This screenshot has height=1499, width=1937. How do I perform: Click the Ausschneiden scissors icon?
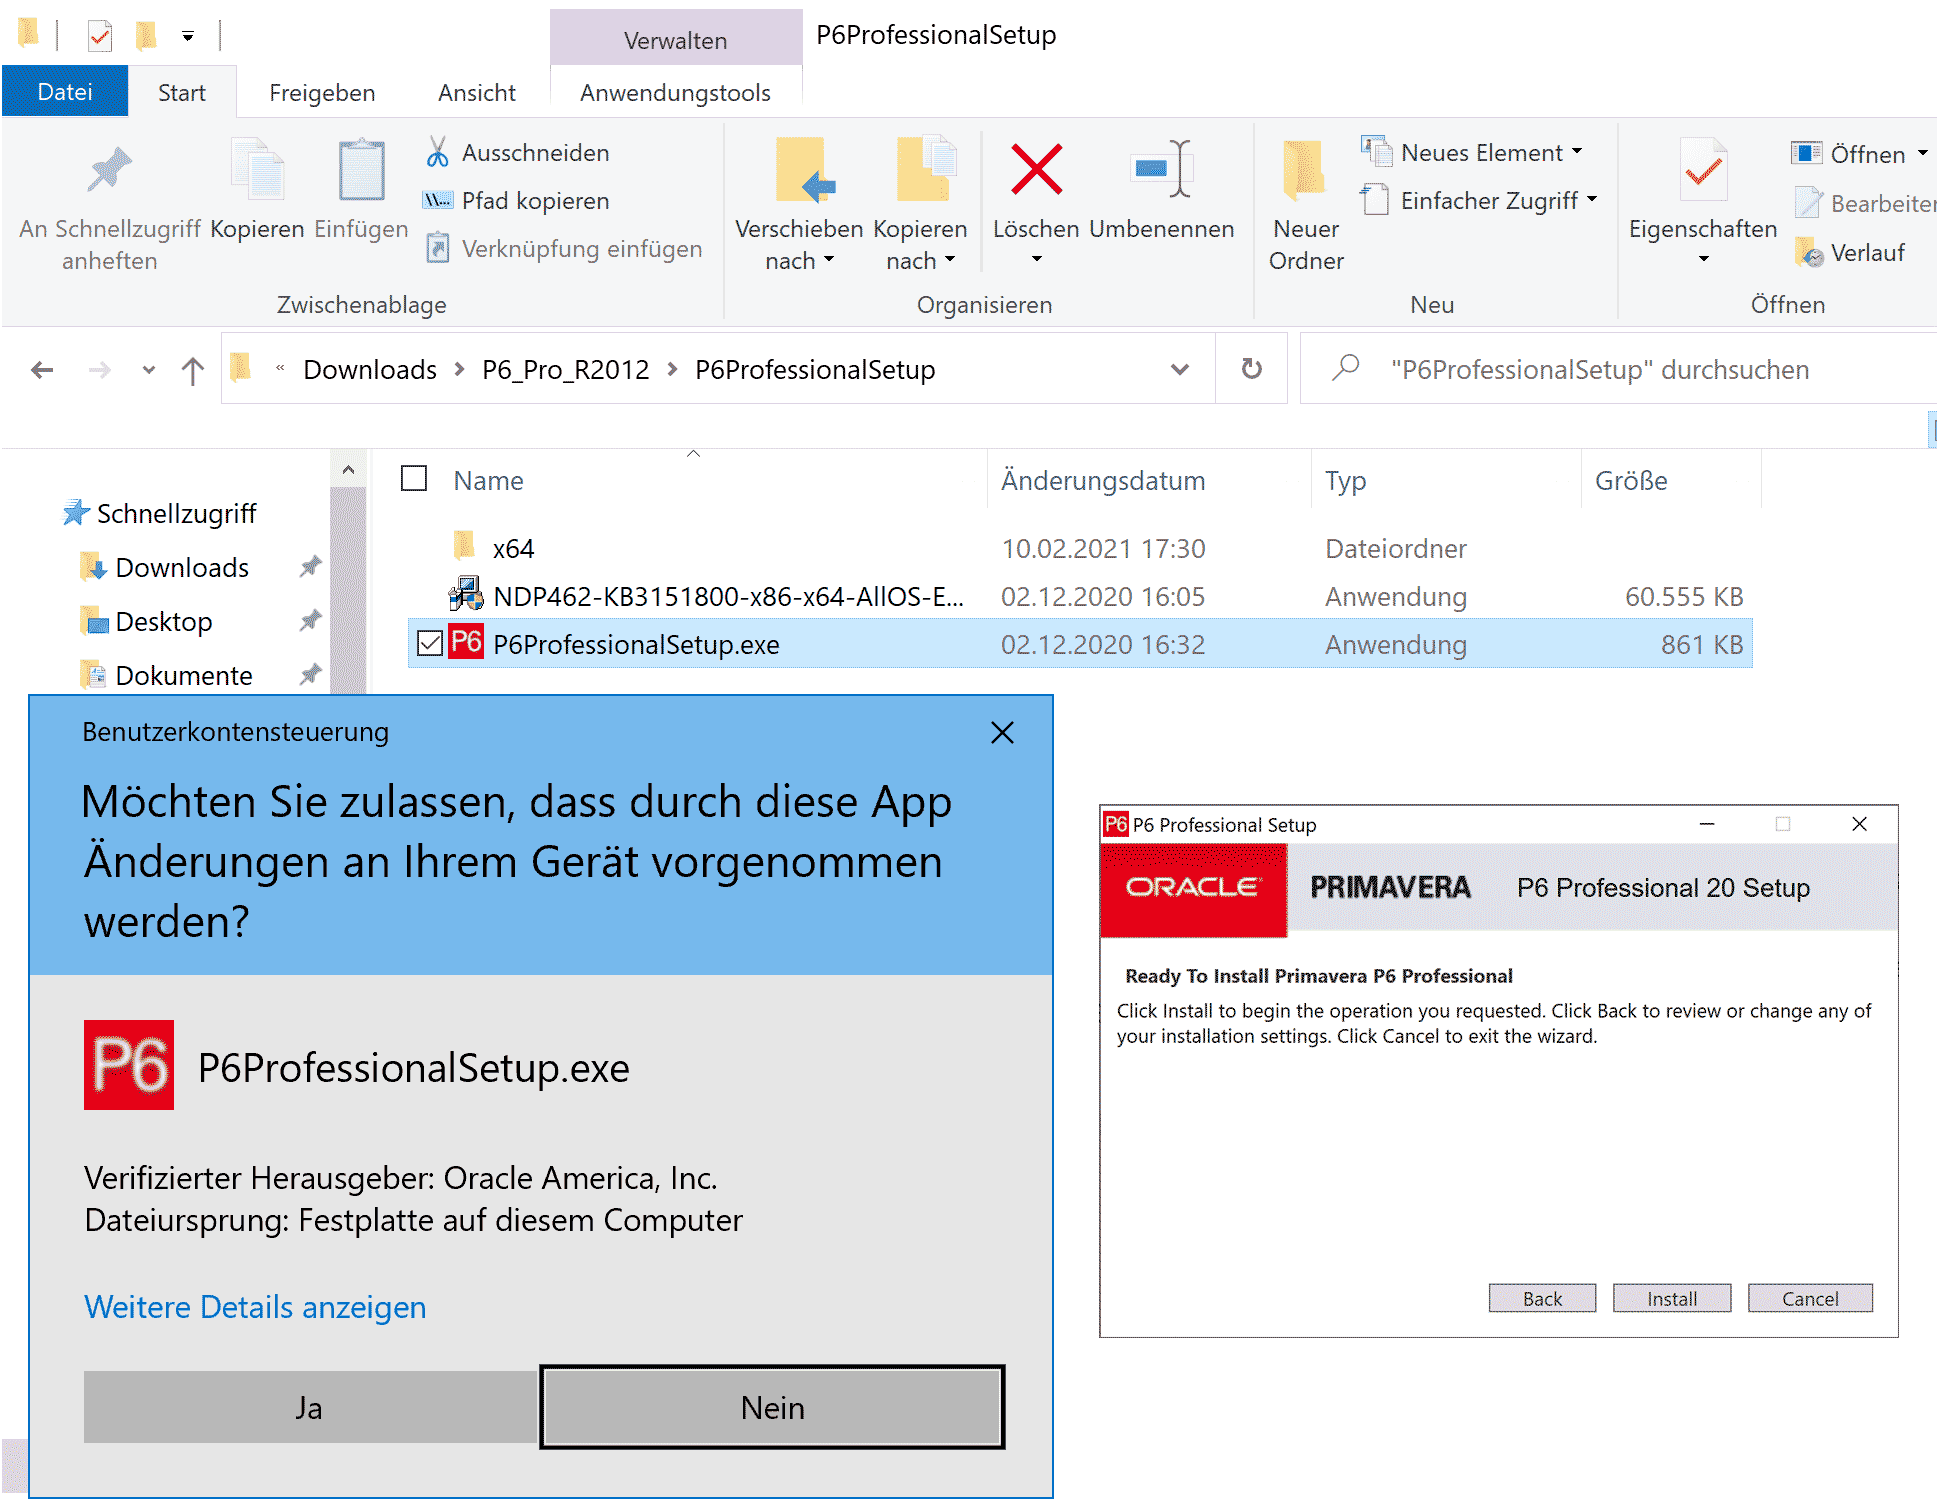437,152
